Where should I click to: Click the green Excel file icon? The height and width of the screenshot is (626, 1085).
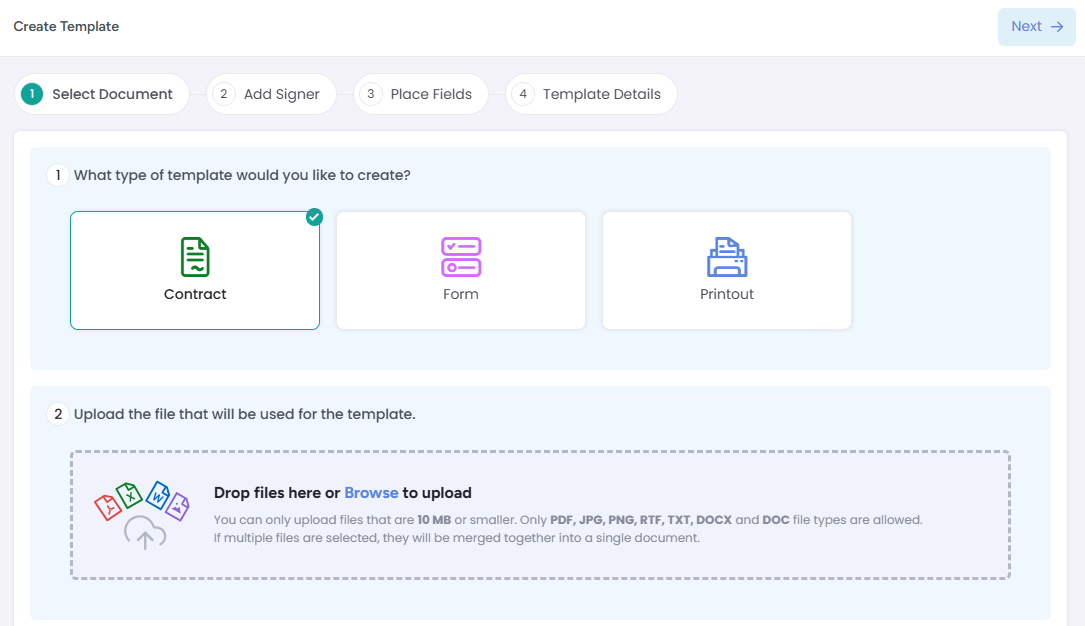(129, 495)
